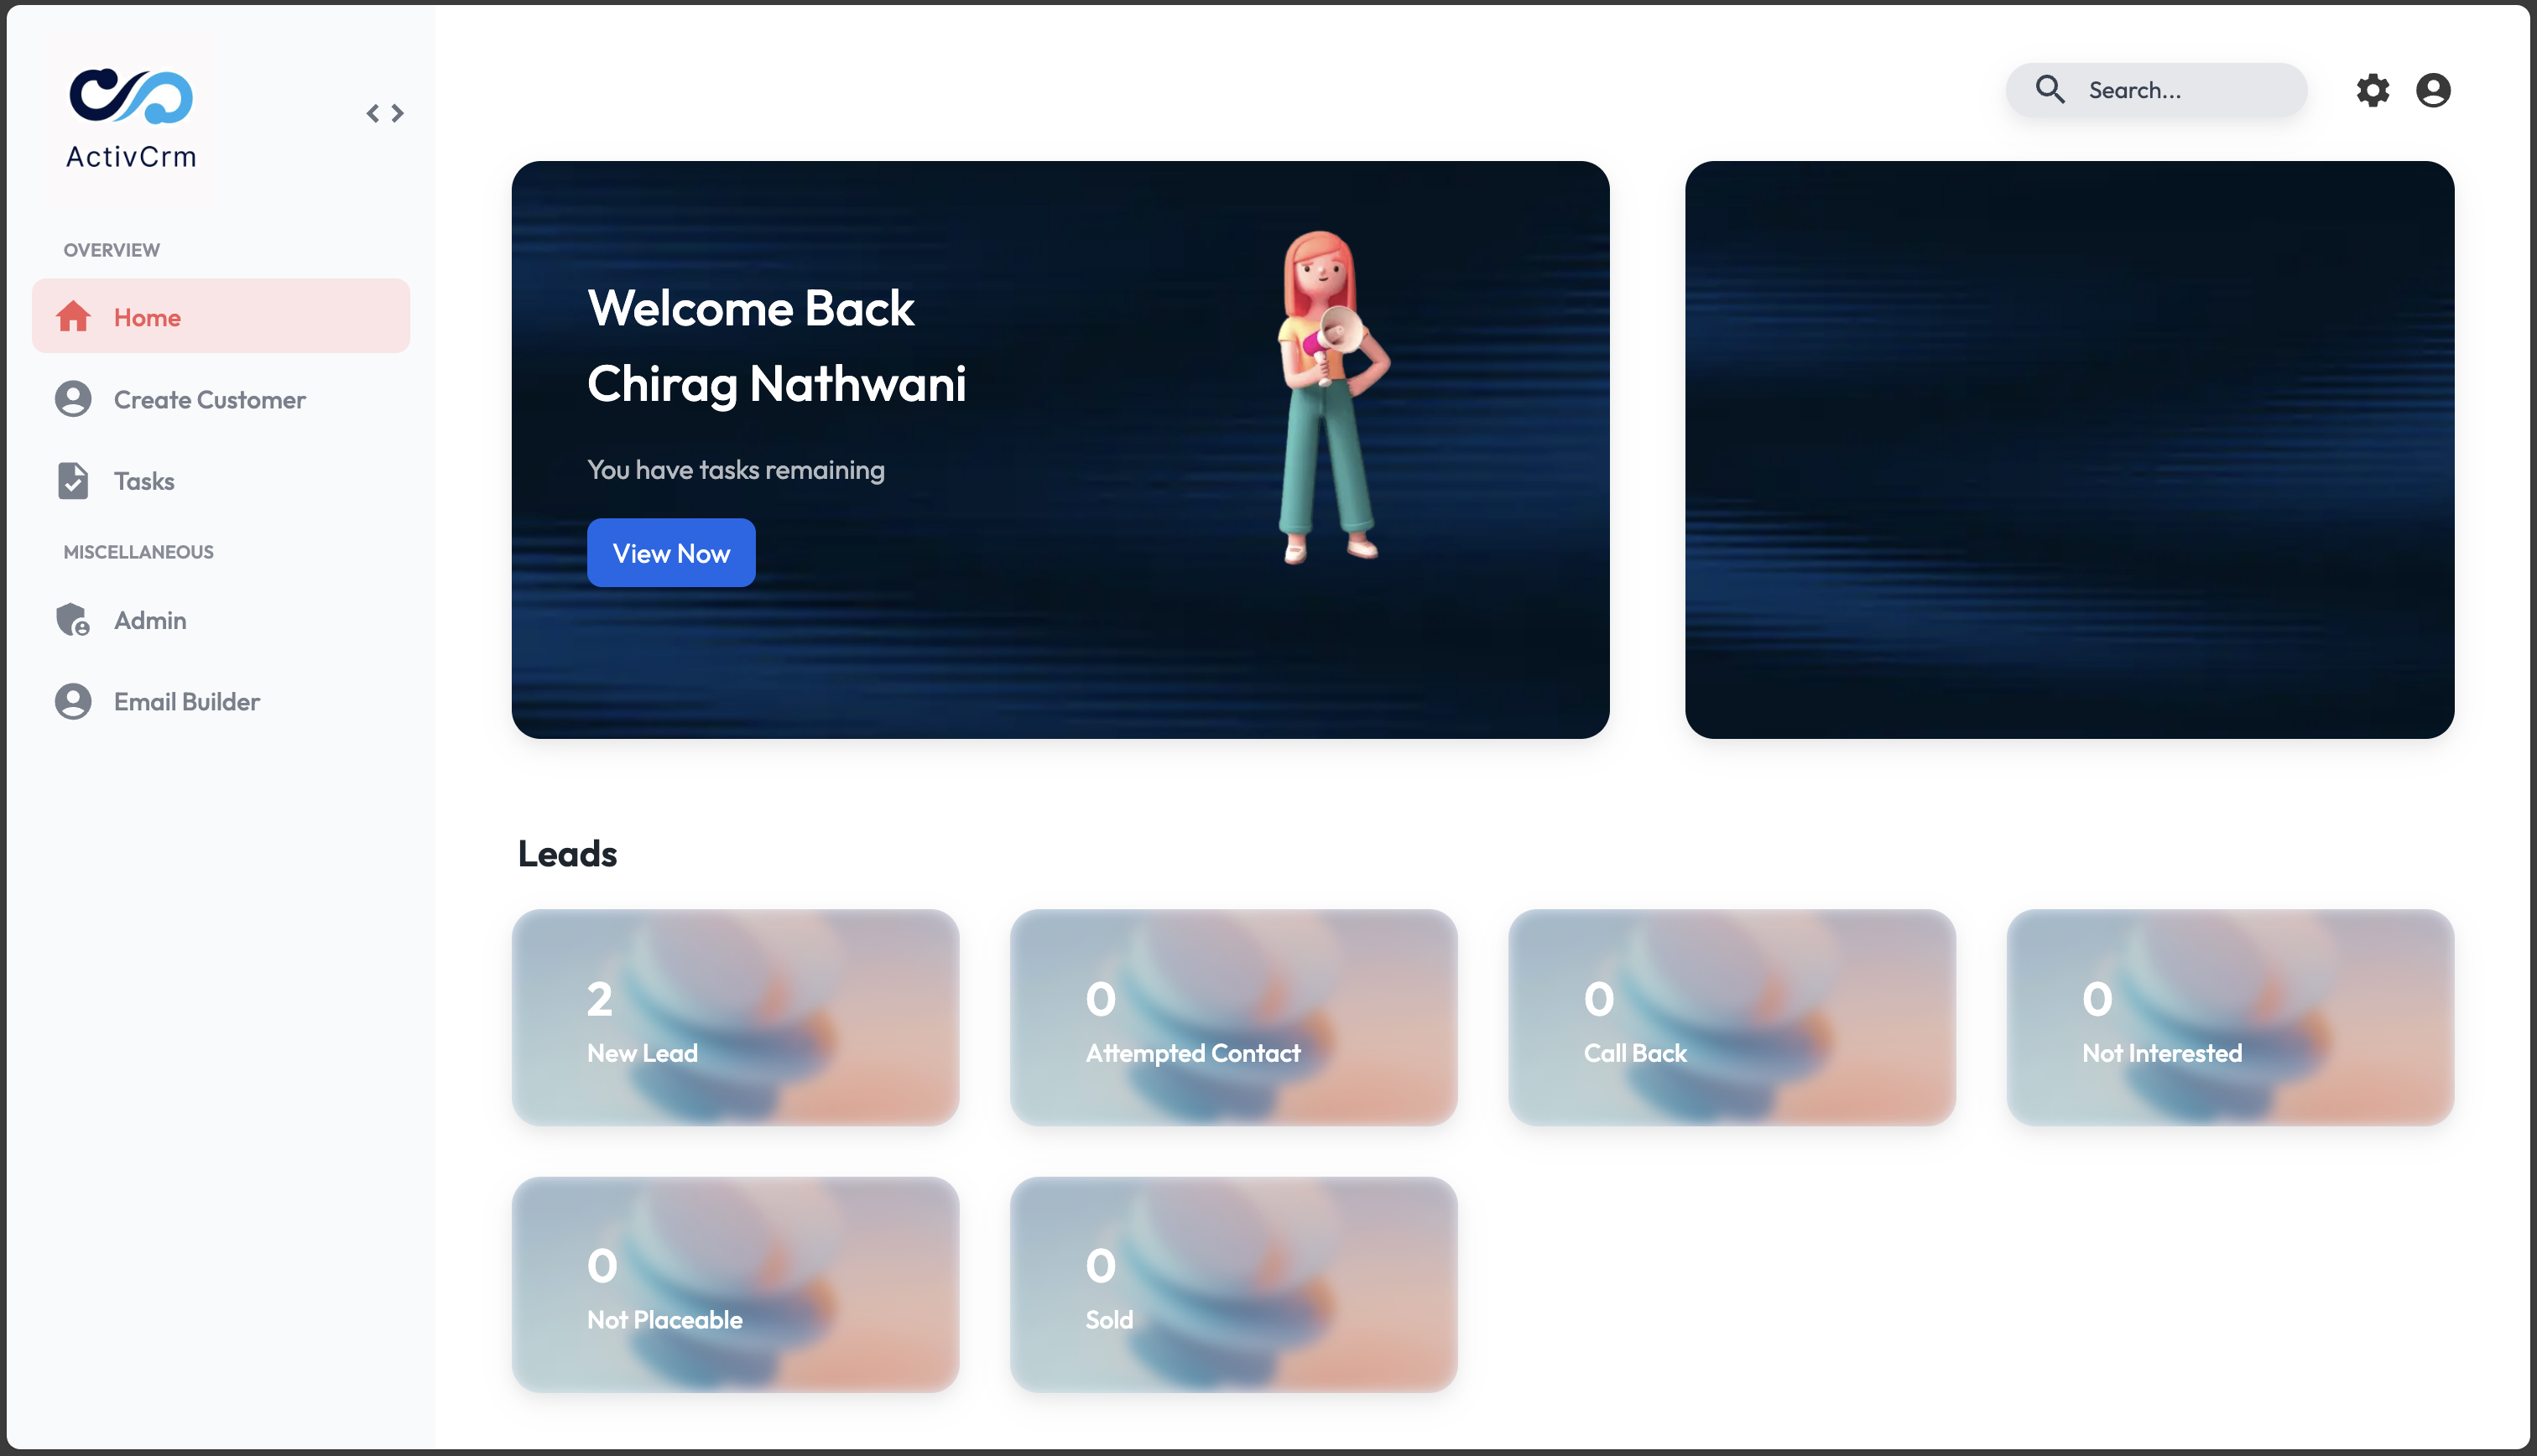Open the settings gear in the top bar
The width and height of the screenshot is (2537, 1456).
(x=2373, y=90)
